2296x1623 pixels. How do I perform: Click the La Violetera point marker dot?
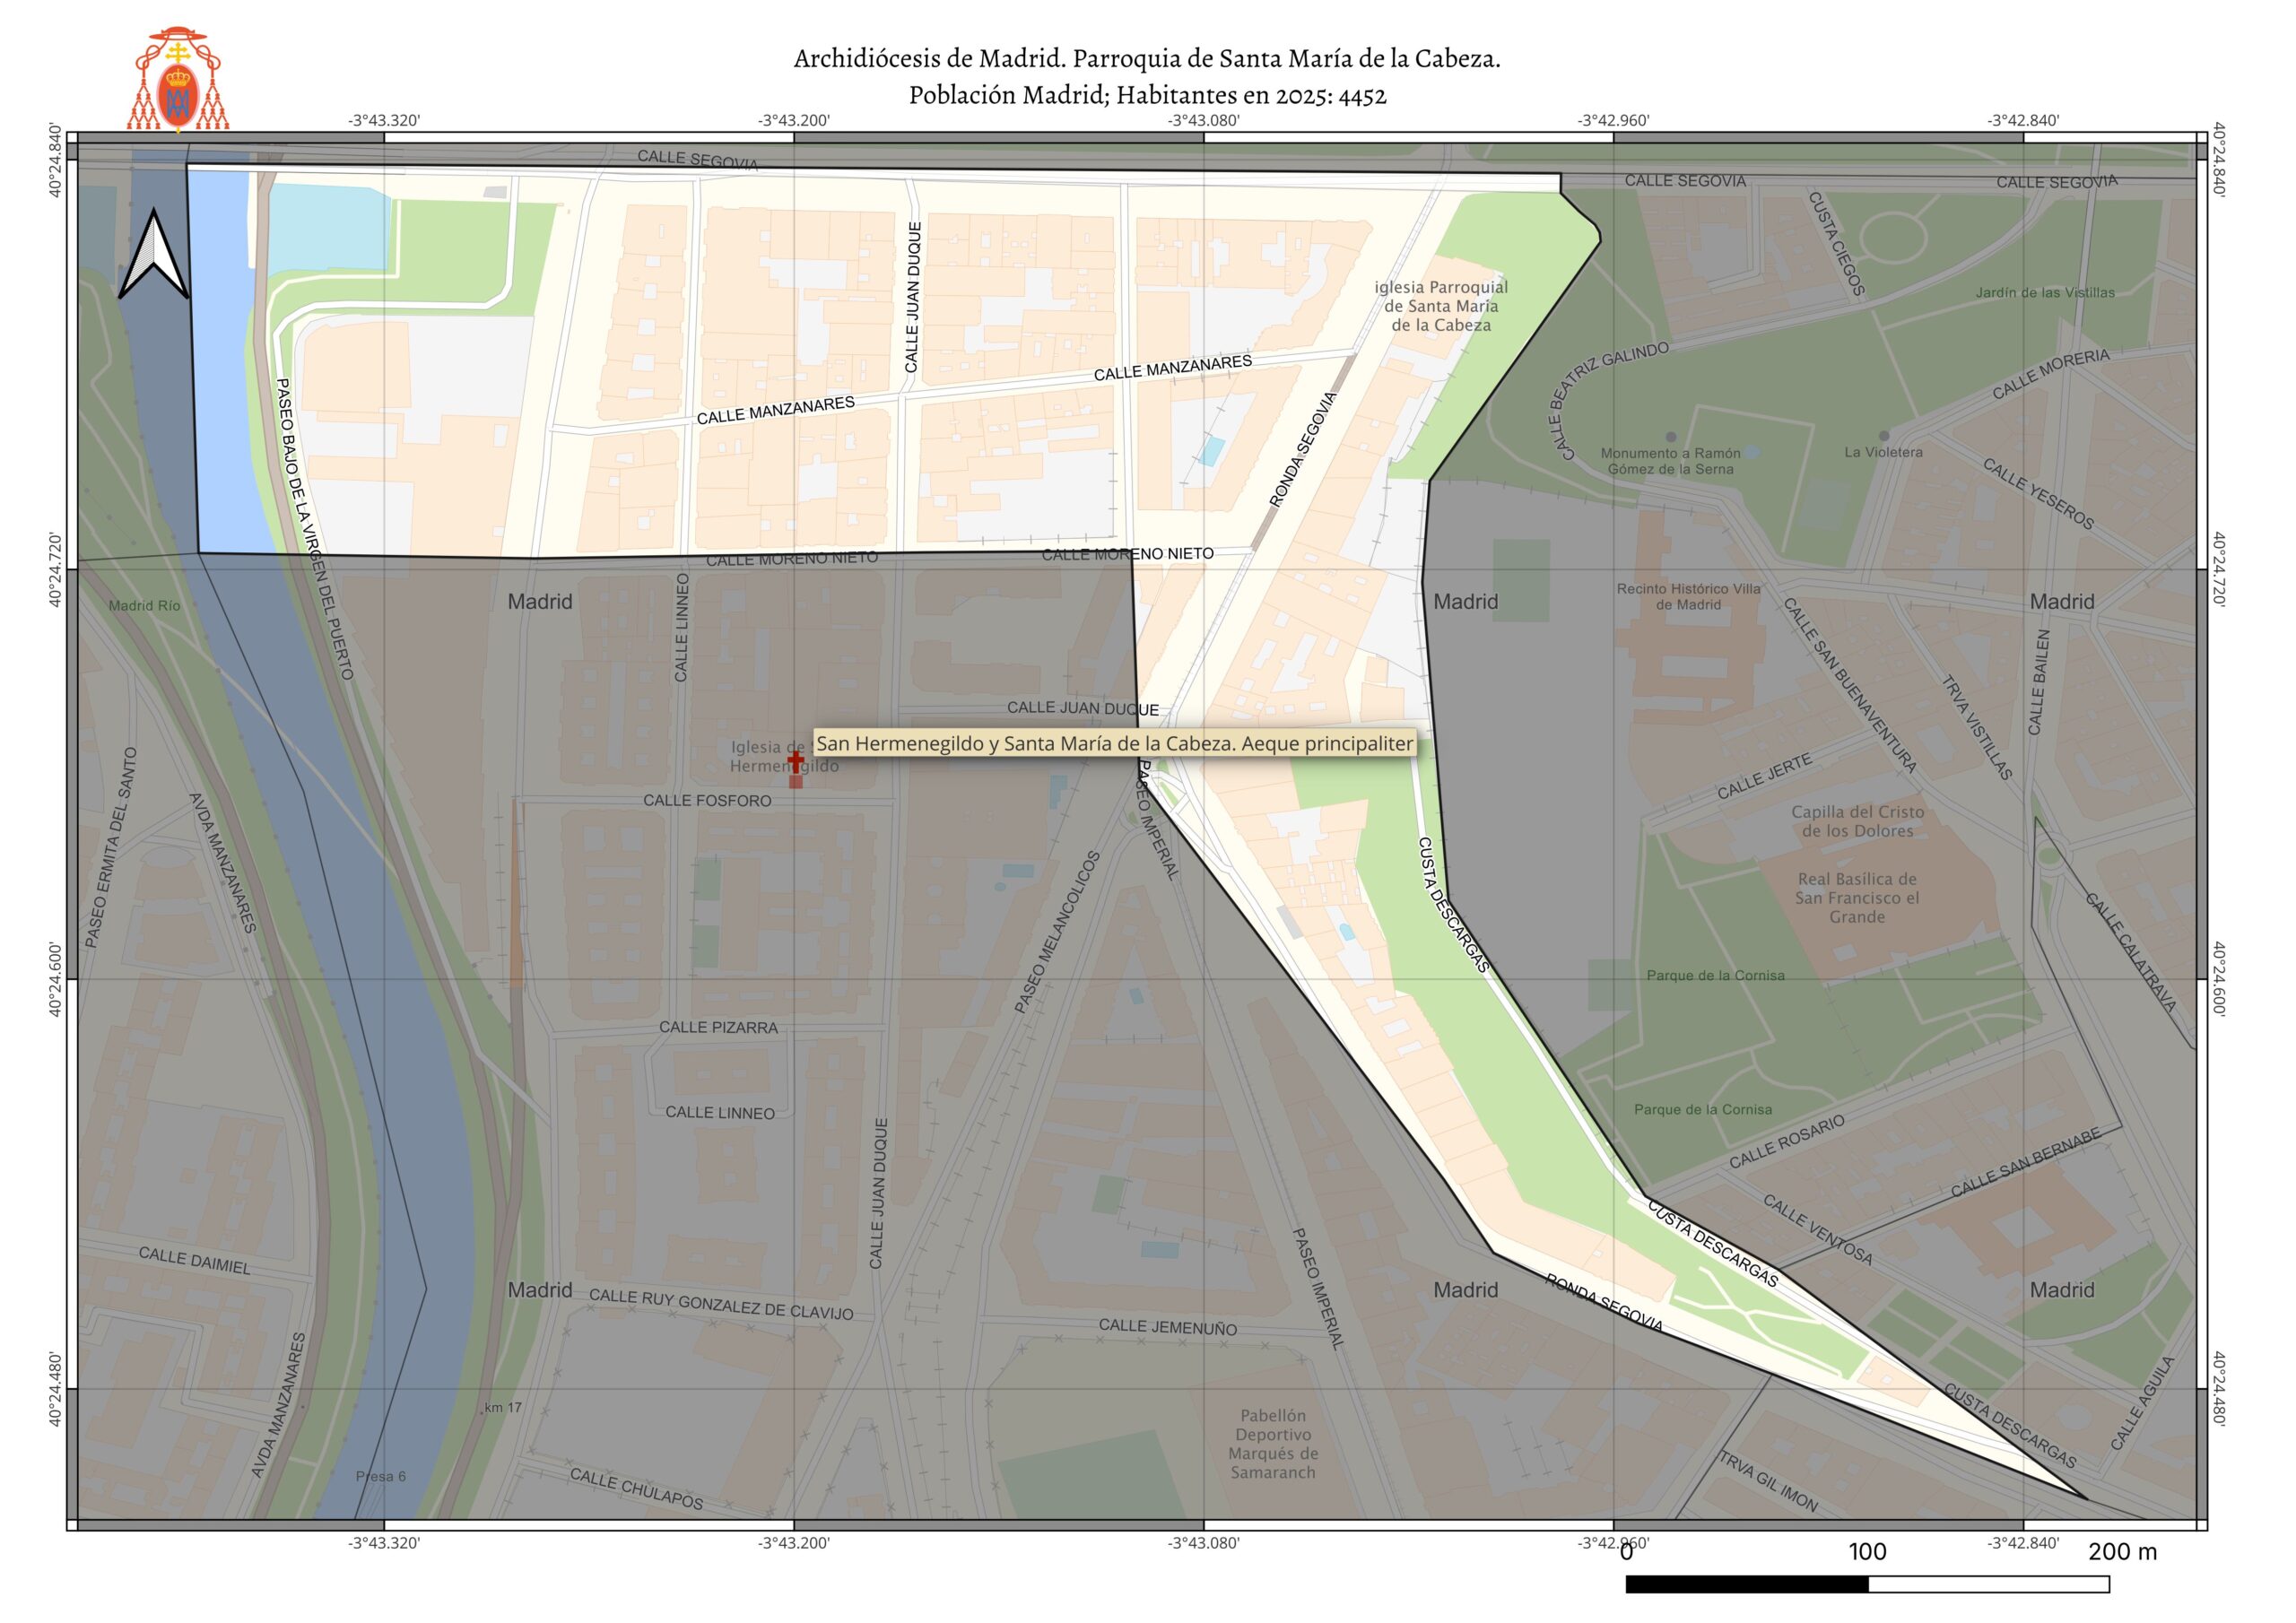point(1884,436)
